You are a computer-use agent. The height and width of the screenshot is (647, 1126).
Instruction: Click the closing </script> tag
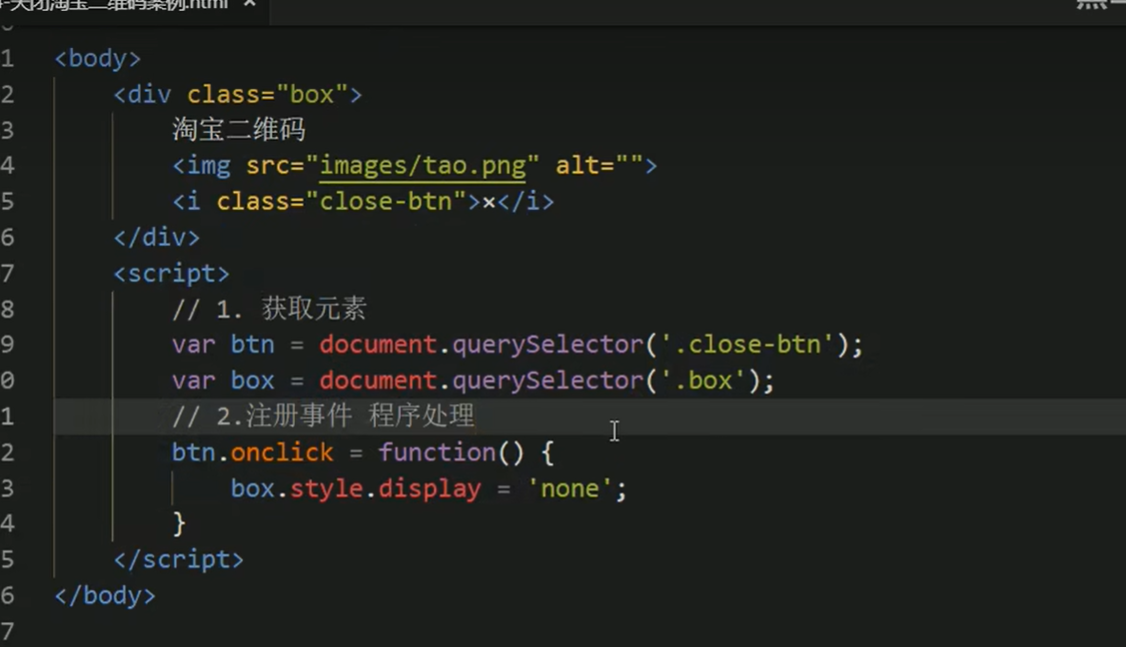179,559
